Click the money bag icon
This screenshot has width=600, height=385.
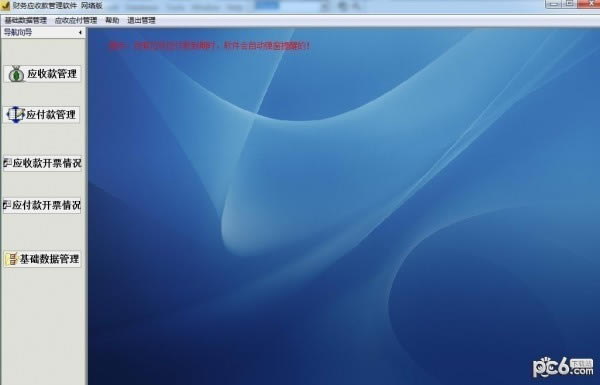tap(16, 74)
